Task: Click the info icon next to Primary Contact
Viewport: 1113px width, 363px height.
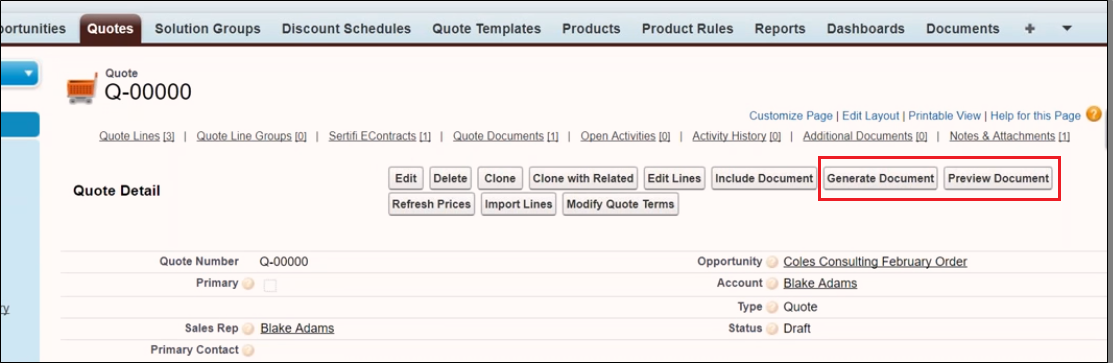Action: (x=248, y=350)
